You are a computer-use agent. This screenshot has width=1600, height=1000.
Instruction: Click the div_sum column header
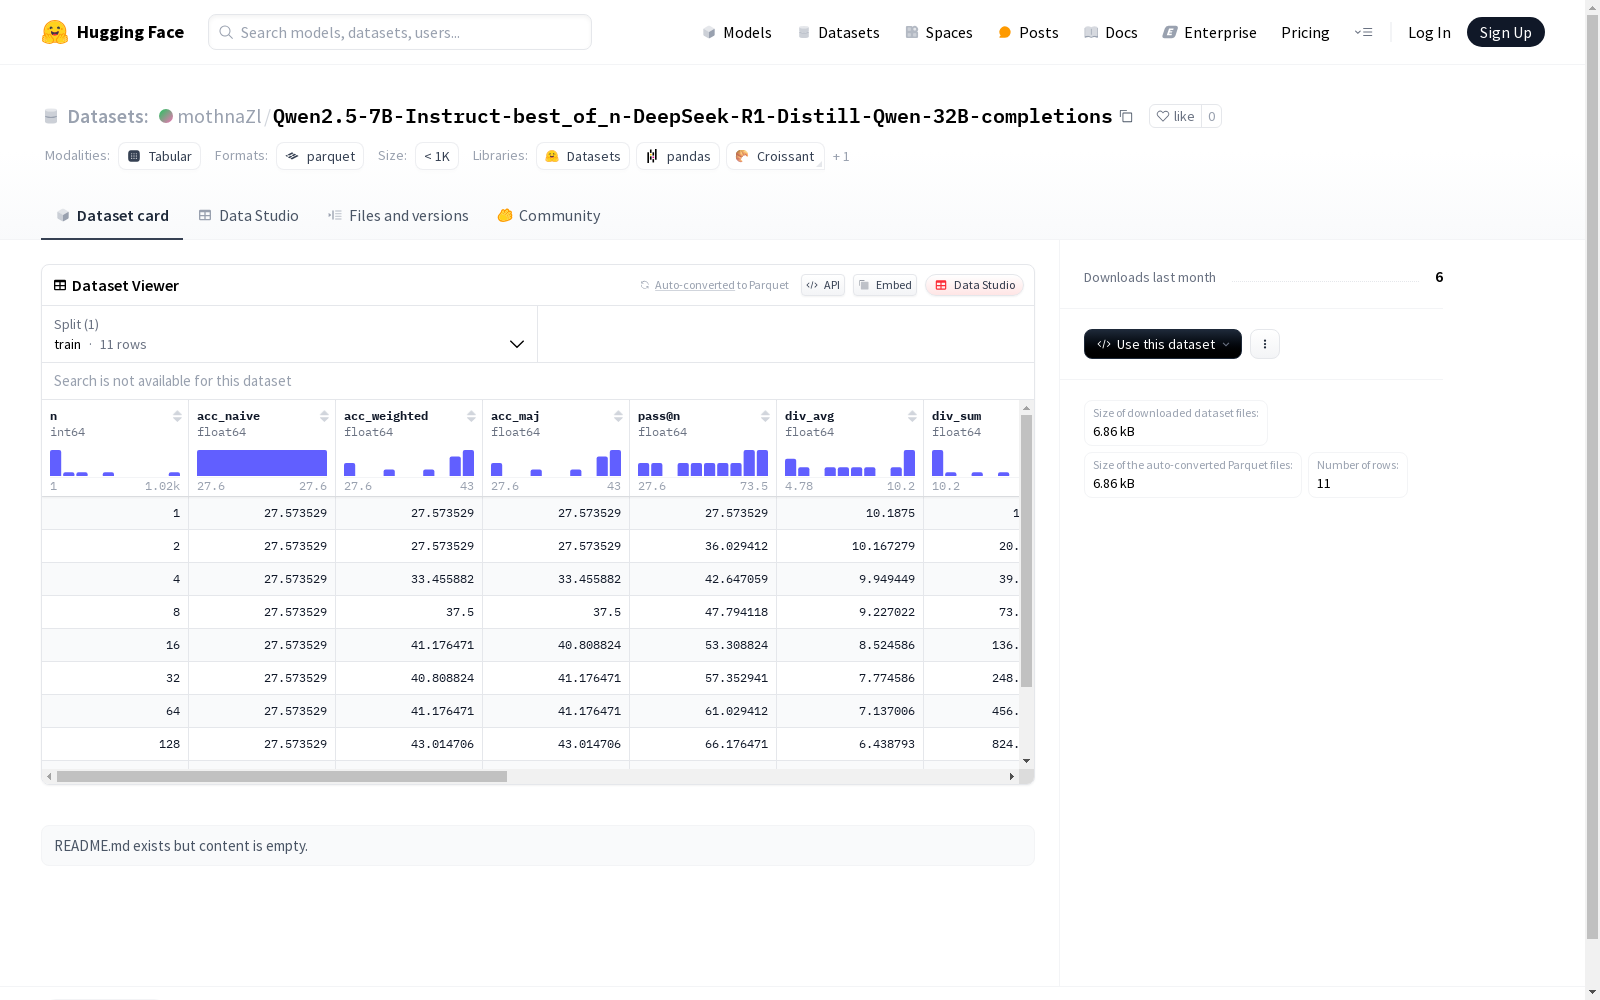click(957, 416)
